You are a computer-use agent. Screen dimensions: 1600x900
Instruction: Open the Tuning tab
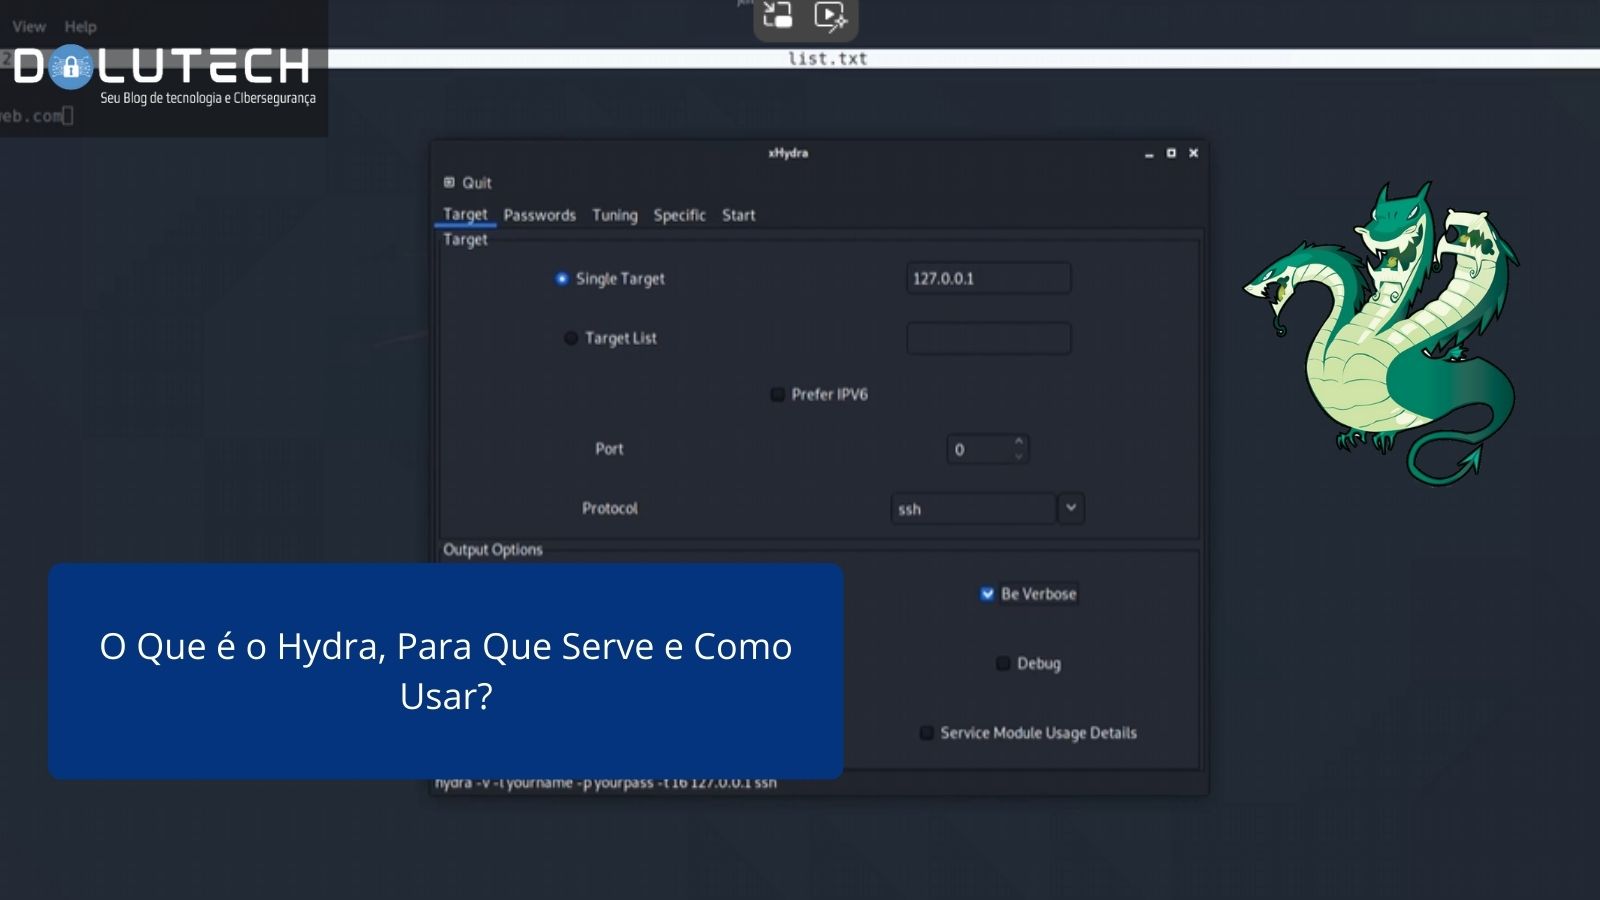(614, 215)
